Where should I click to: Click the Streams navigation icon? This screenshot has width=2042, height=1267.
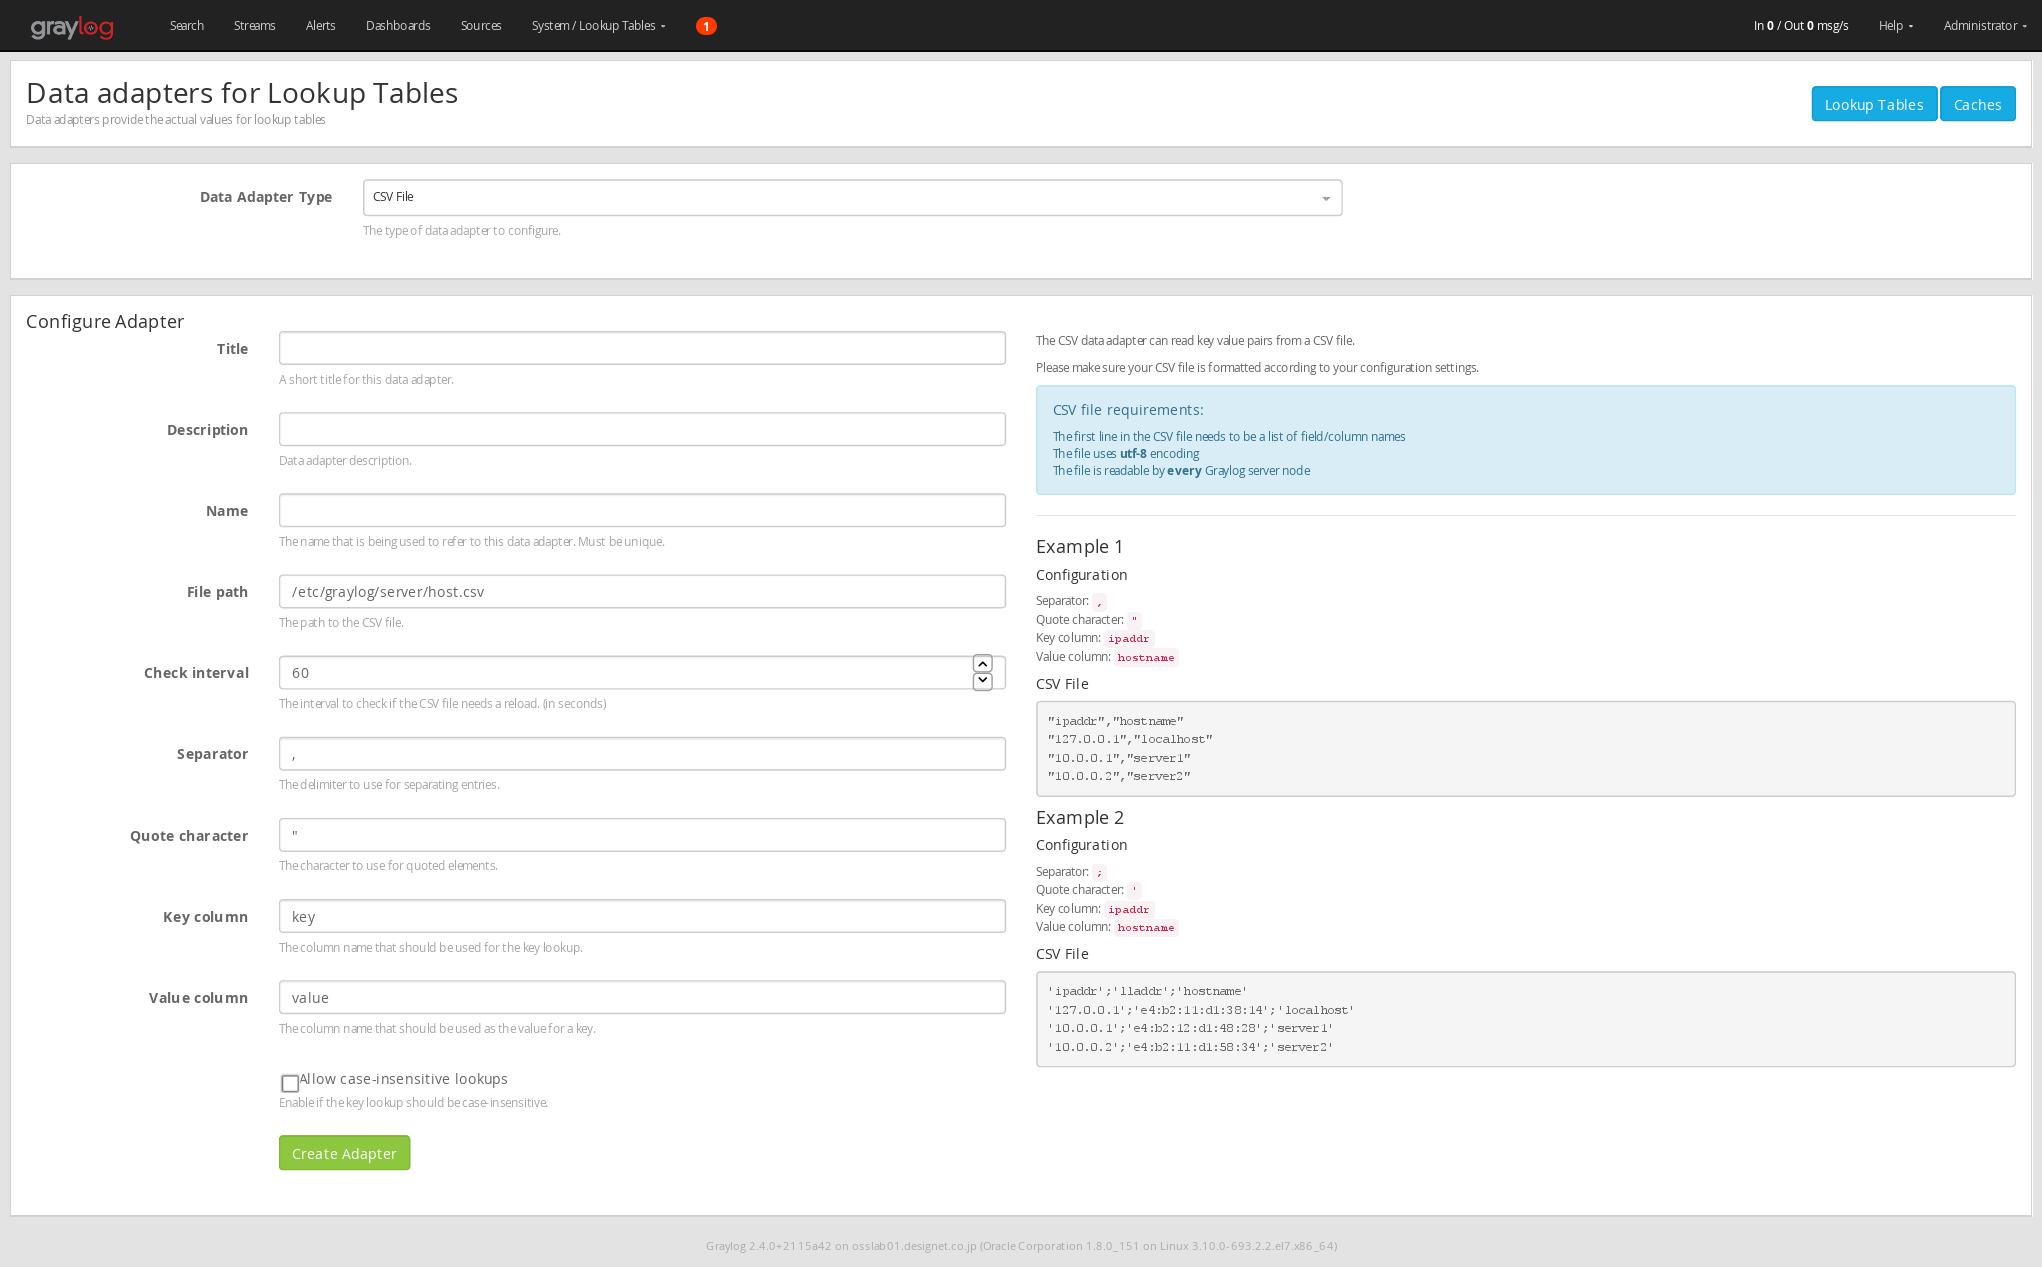tap(254, 25)
